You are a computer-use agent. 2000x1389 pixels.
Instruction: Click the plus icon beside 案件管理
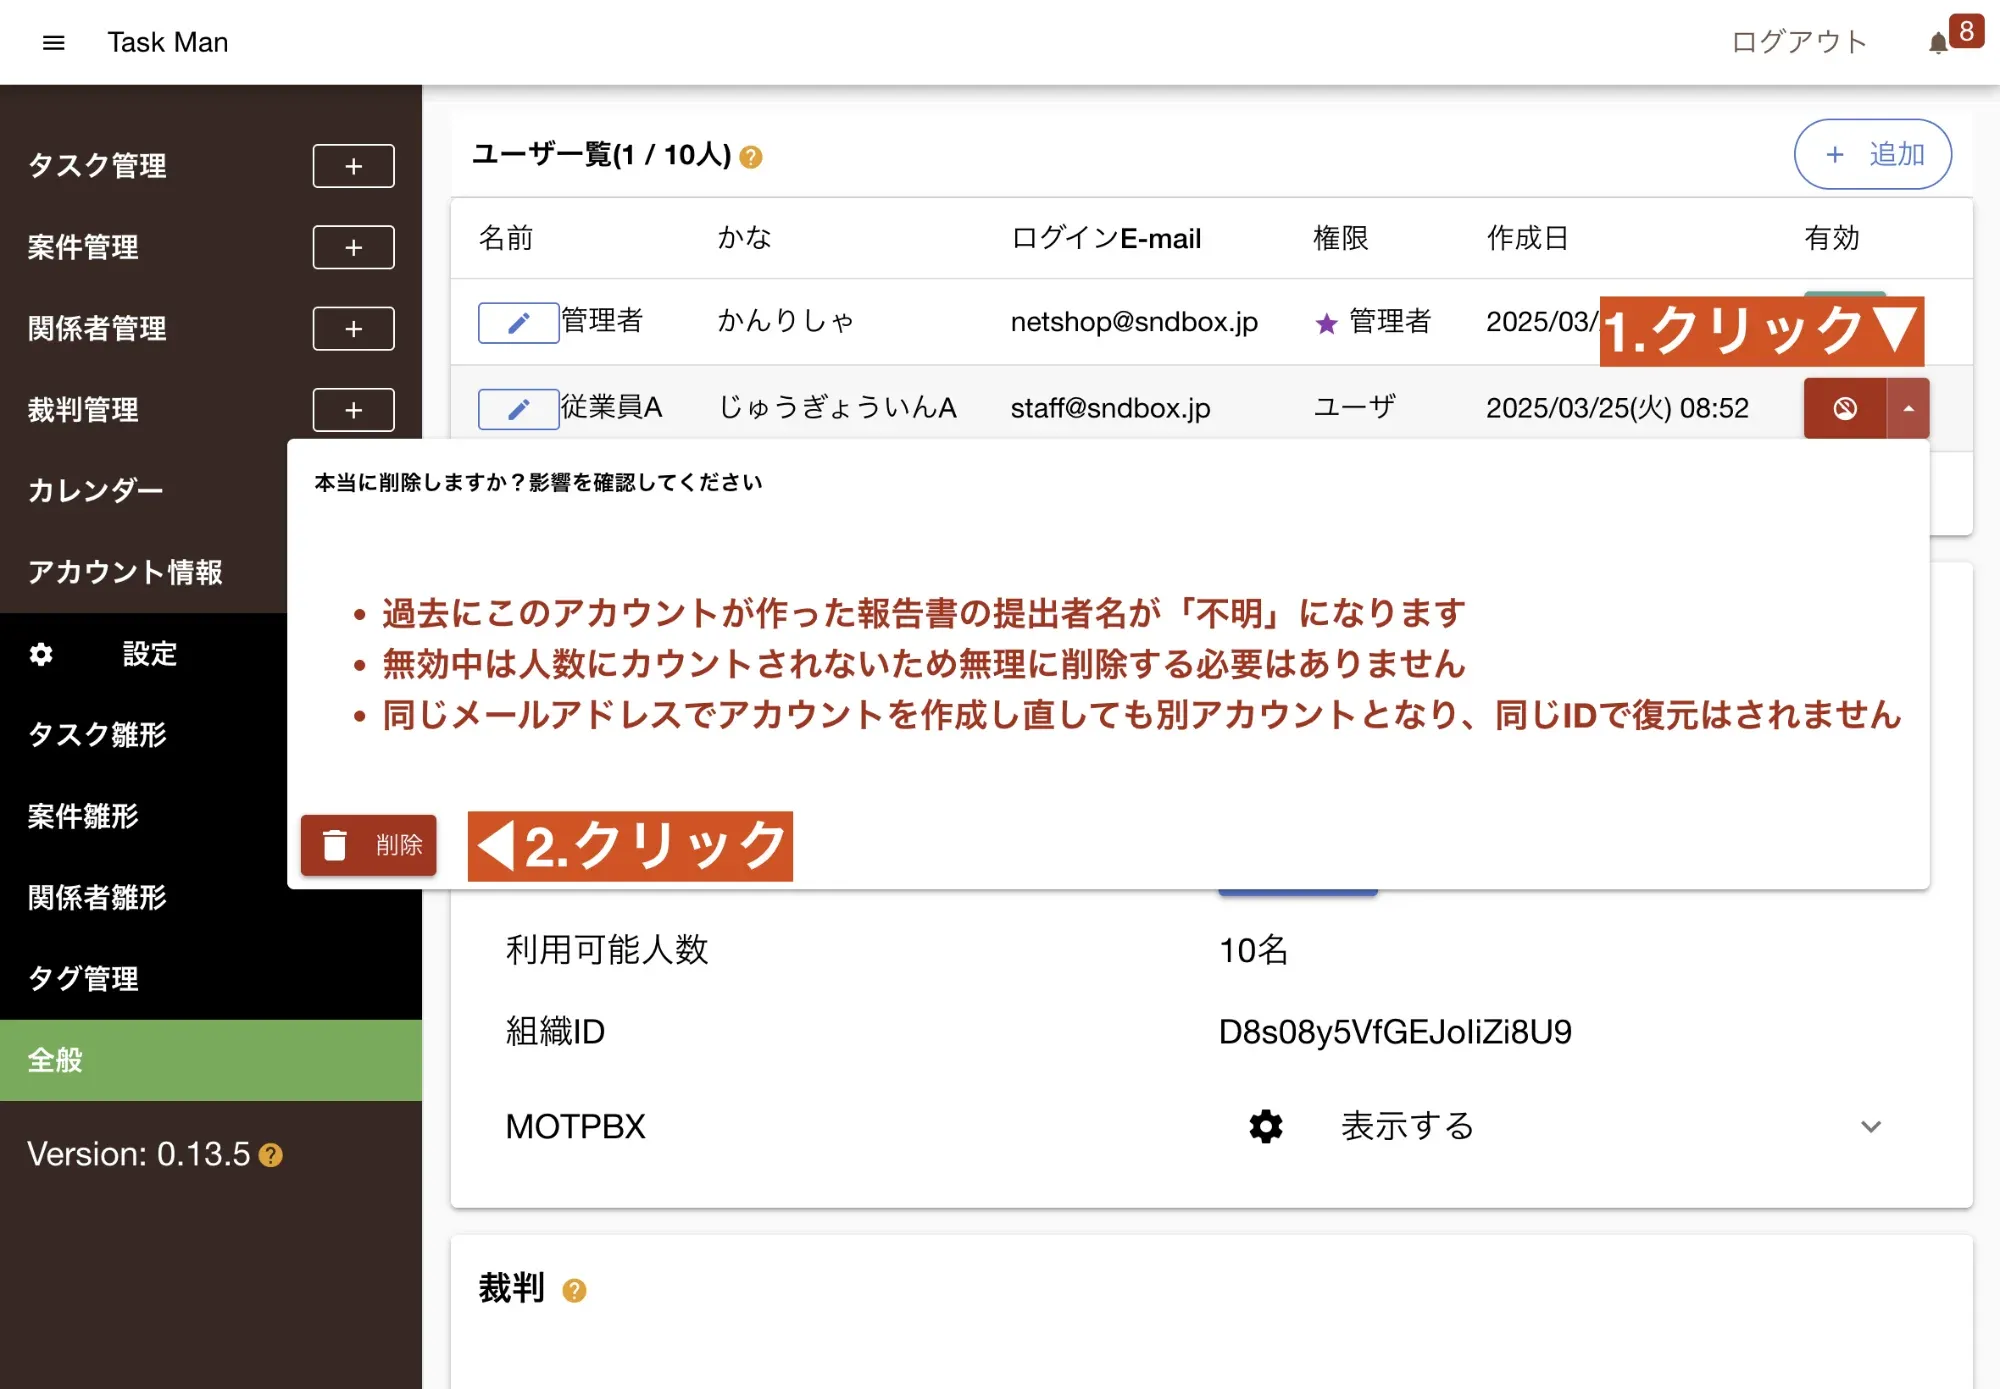[x=353, y=247]
